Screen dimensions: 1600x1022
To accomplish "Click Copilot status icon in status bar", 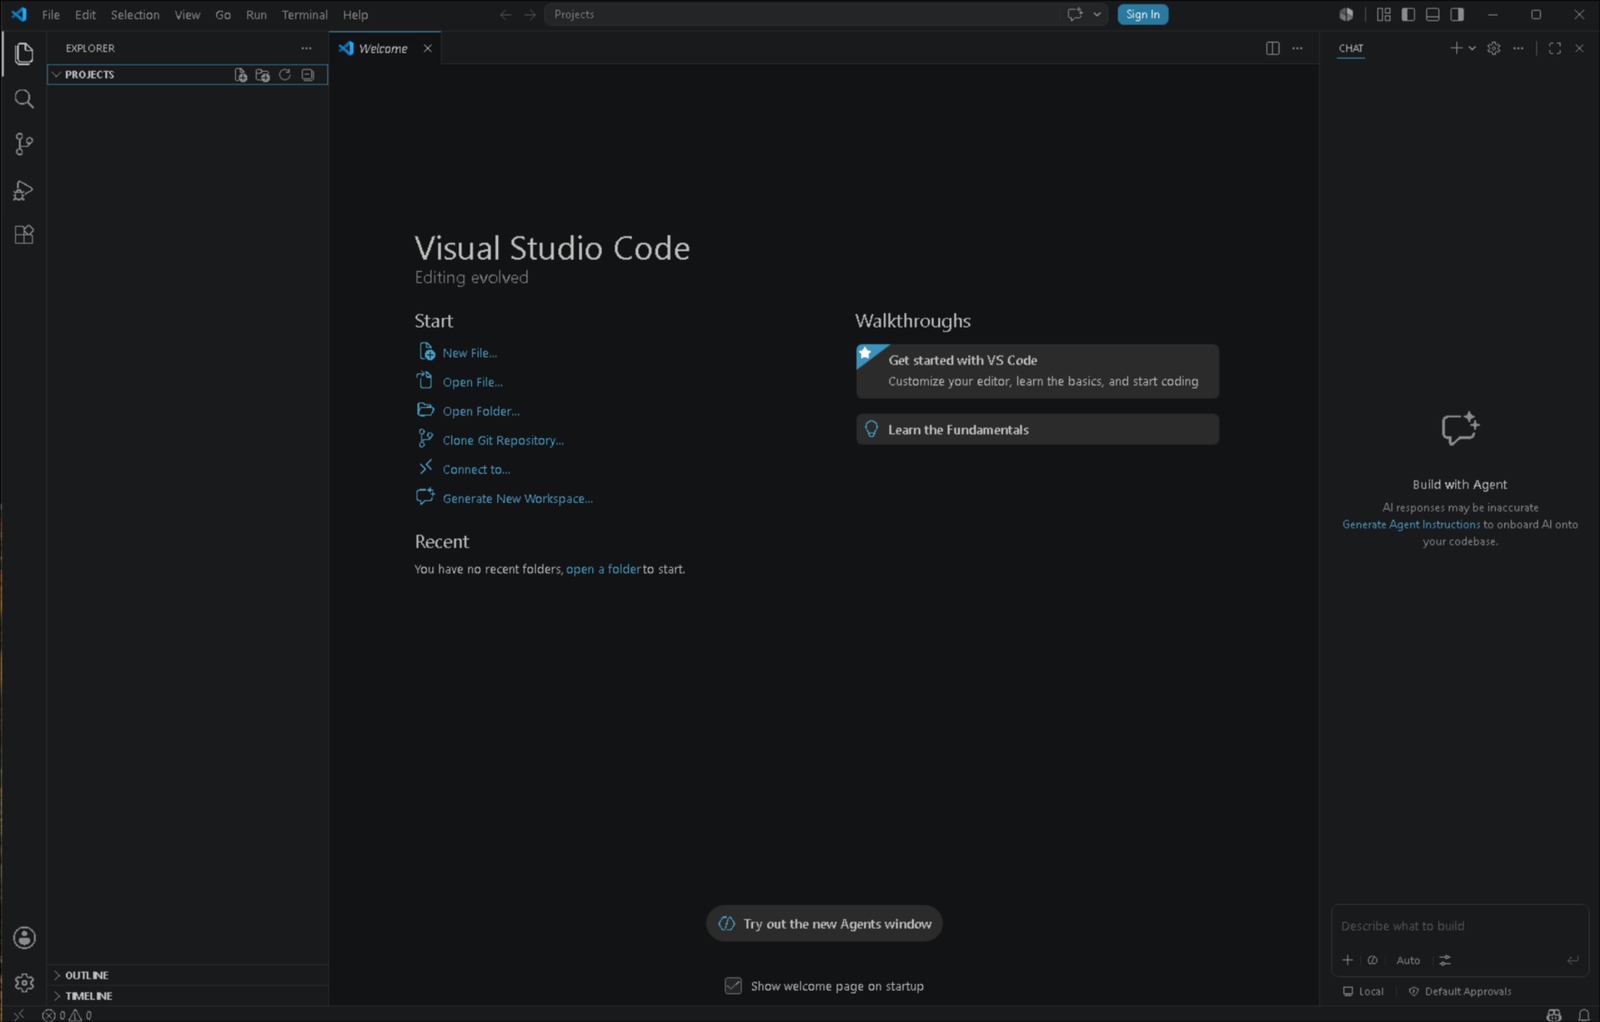I will 1554,1014.
